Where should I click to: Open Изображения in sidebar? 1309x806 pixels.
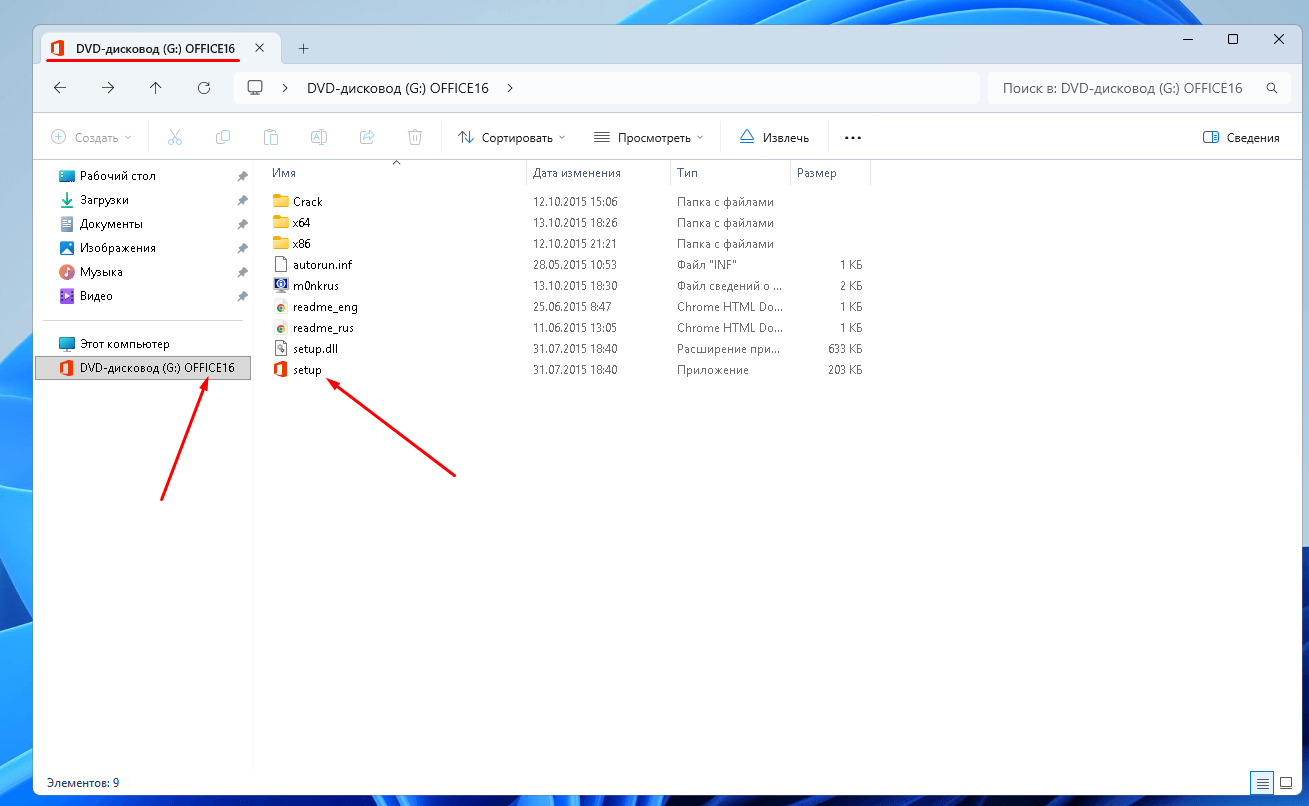point(117,248)
